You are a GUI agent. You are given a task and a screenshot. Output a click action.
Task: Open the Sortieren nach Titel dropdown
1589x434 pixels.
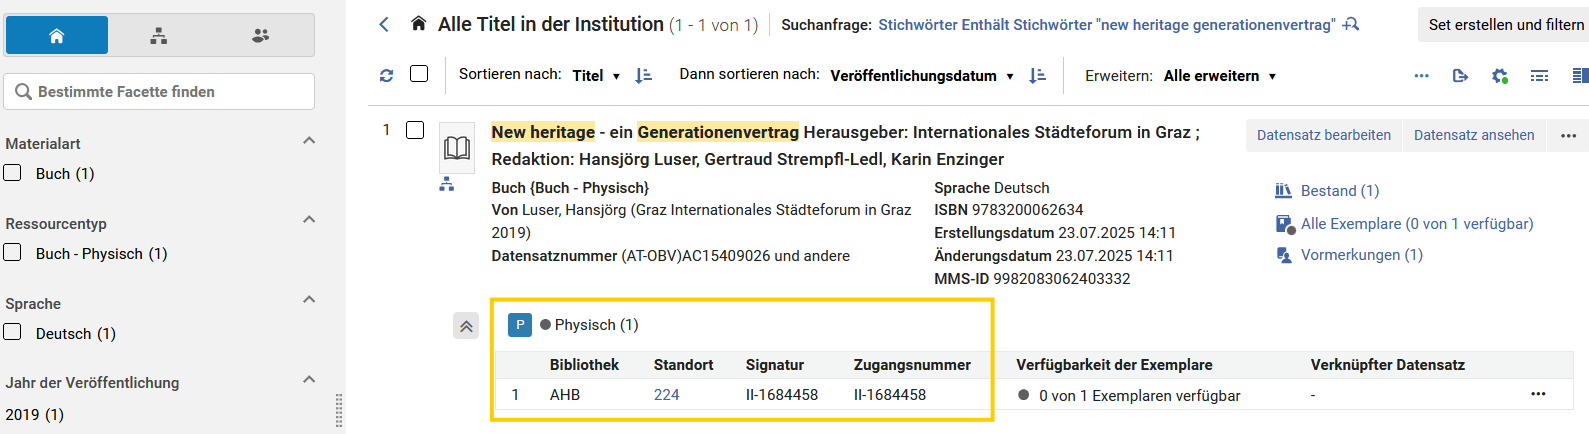(x=597, y=75)
